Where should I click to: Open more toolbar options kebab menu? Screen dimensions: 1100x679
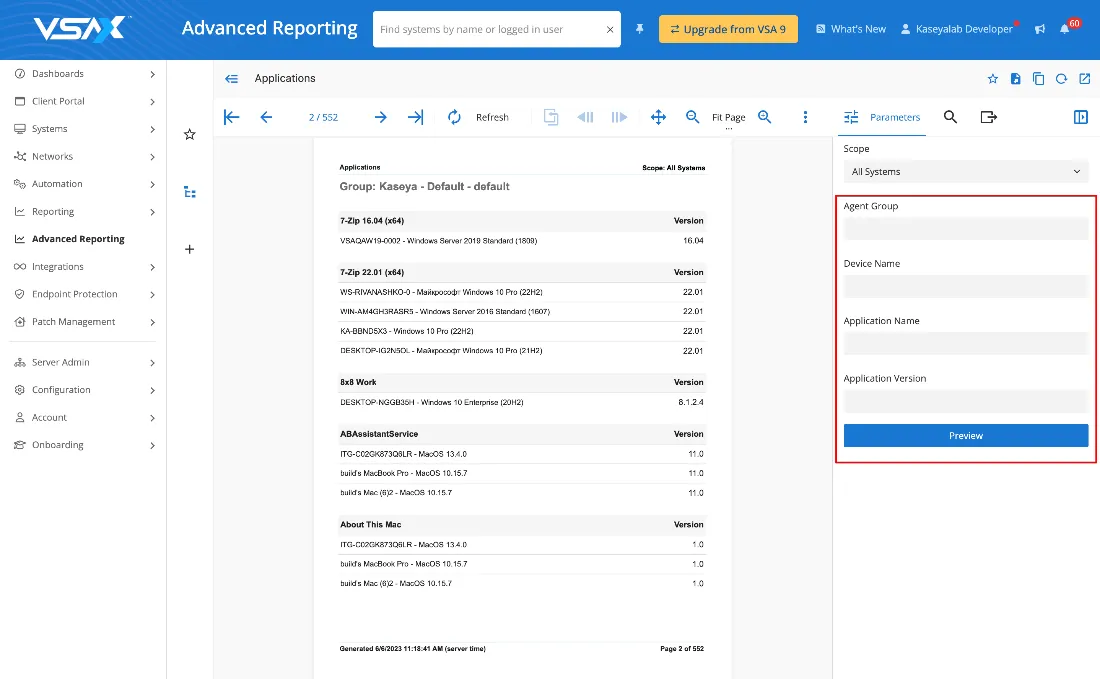805,117
